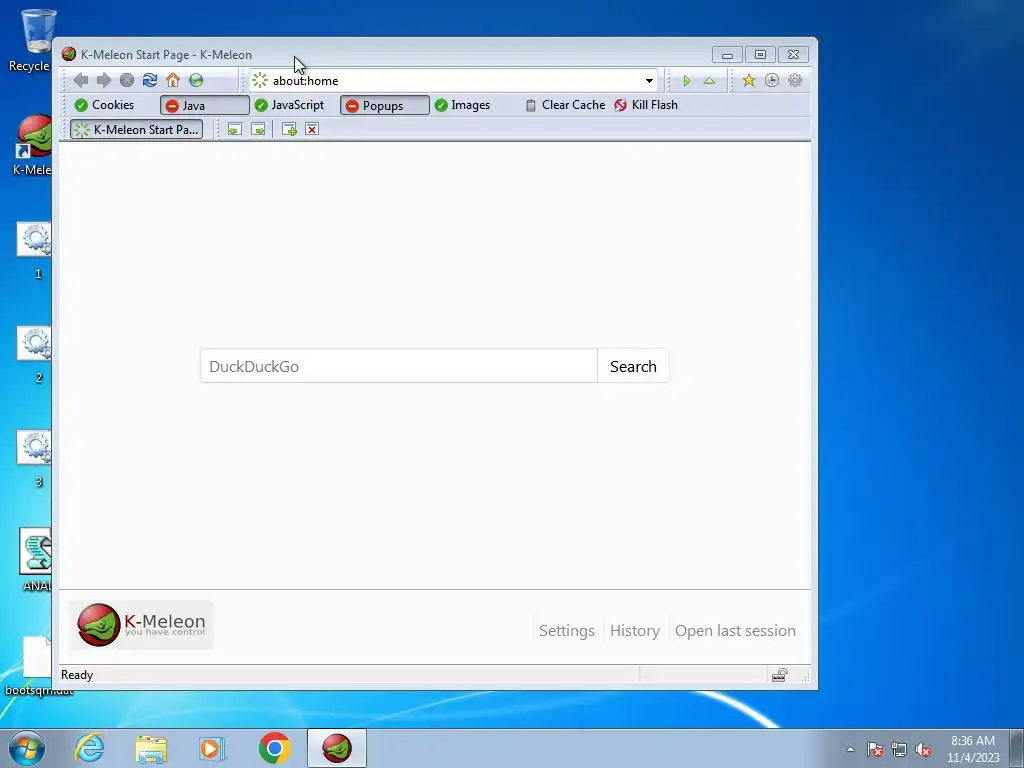This screenshot has height=768, width=1024.
Task: Click the K-Meleon logo on start page
Action: coord(141,625)
